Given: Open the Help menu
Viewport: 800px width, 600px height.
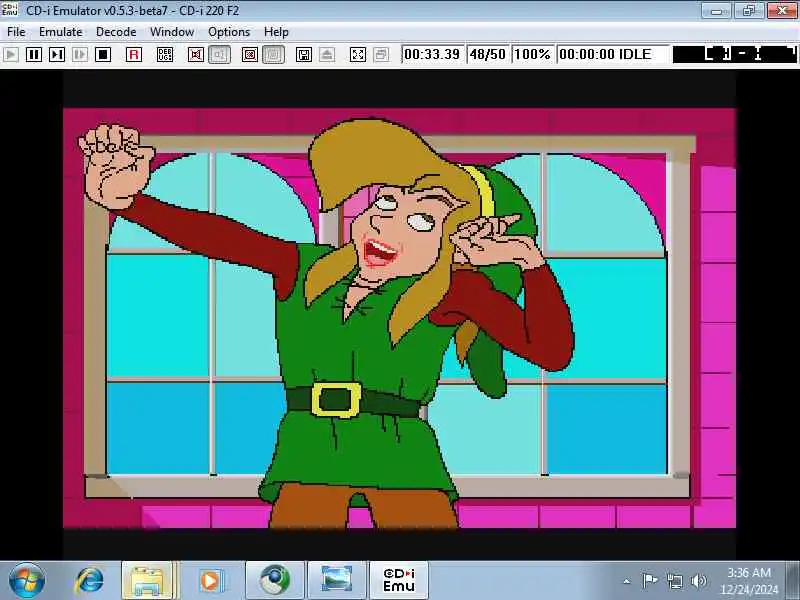Looking at the screenshot, I should point(276,32).
